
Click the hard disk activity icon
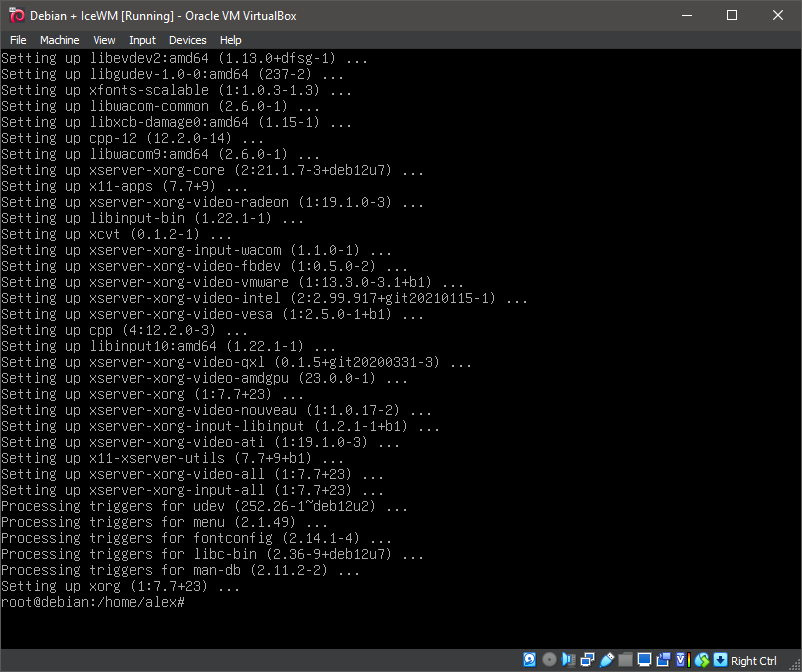tap(529, 660)
